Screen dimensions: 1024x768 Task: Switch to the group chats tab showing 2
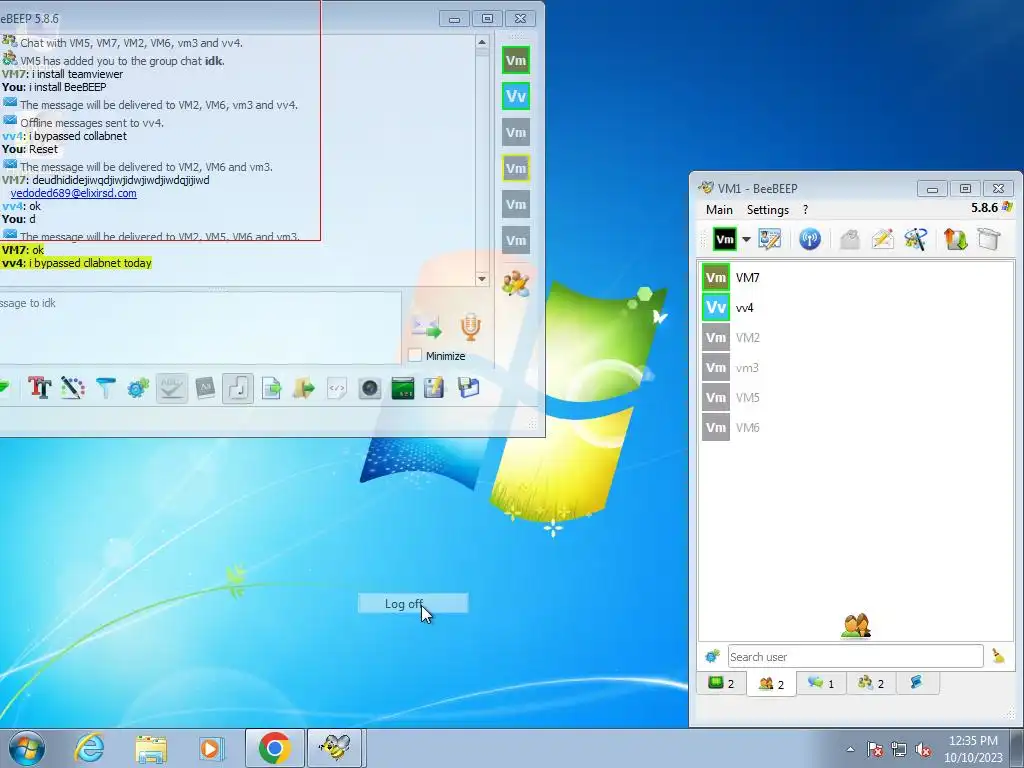(x=871, y=683)
